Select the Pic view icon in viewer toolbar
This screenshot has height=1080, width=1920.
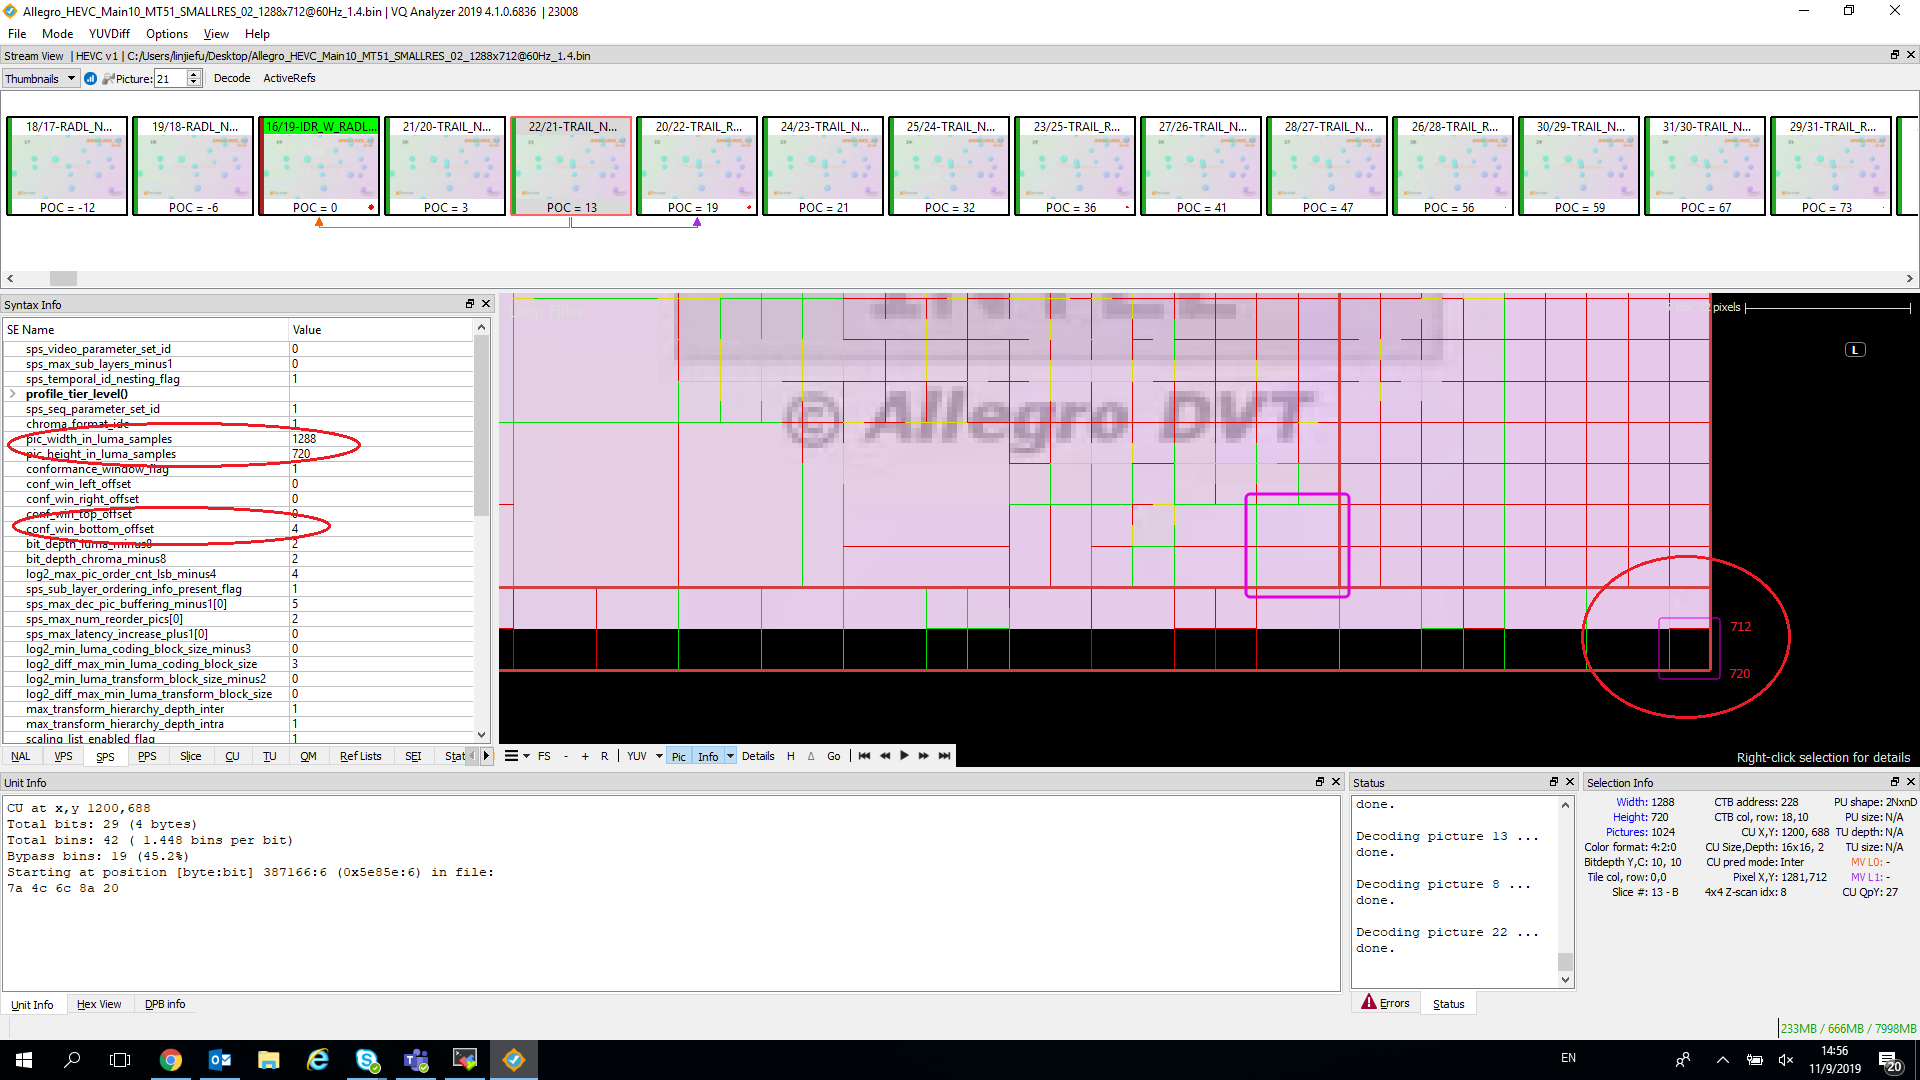pyautogui.click(x=678, y=756)
